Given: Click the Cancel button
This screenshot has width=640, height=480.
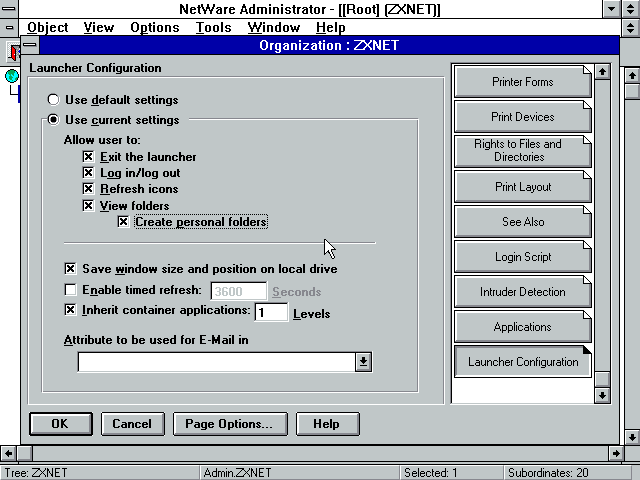Looking at the screenshot, I should pyautogui.click(x=132, y=424).
